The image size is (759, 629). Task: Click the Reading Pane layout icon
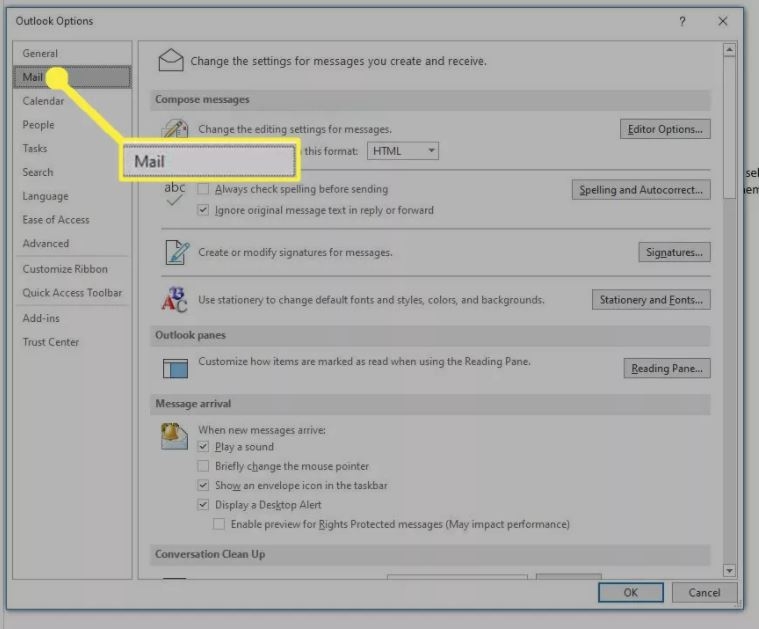pos(175,368)
